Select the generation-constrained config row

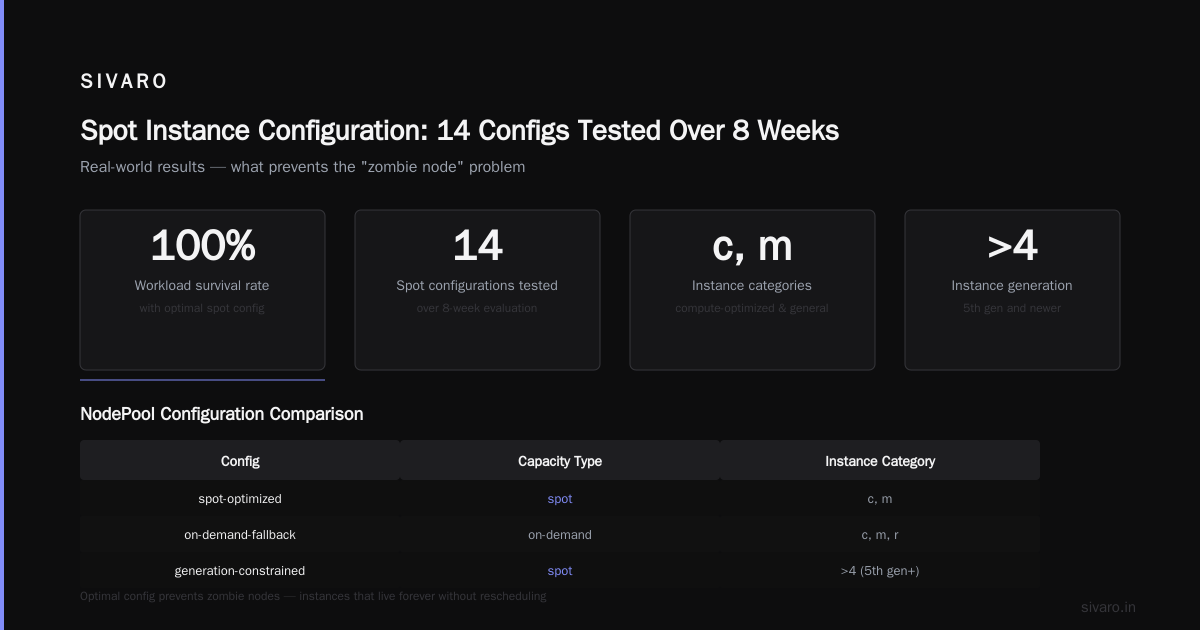pos(560,570)
